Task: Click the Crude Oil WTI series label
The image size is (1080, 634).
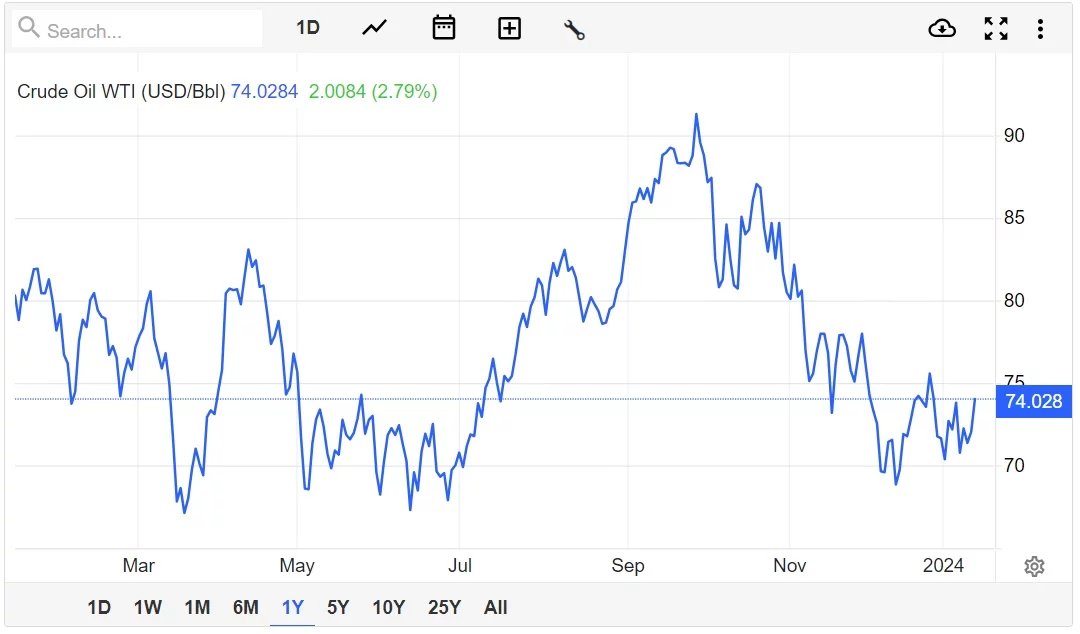Action: point(121,92)
